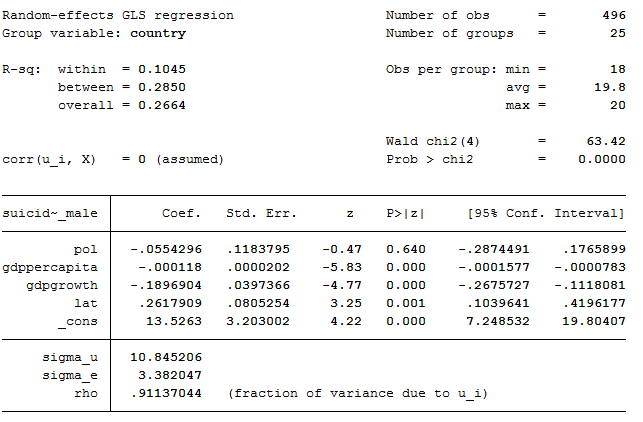Screen dimensions: 643x422
Task: Select the _cons row label
Action: pos(78,322)
